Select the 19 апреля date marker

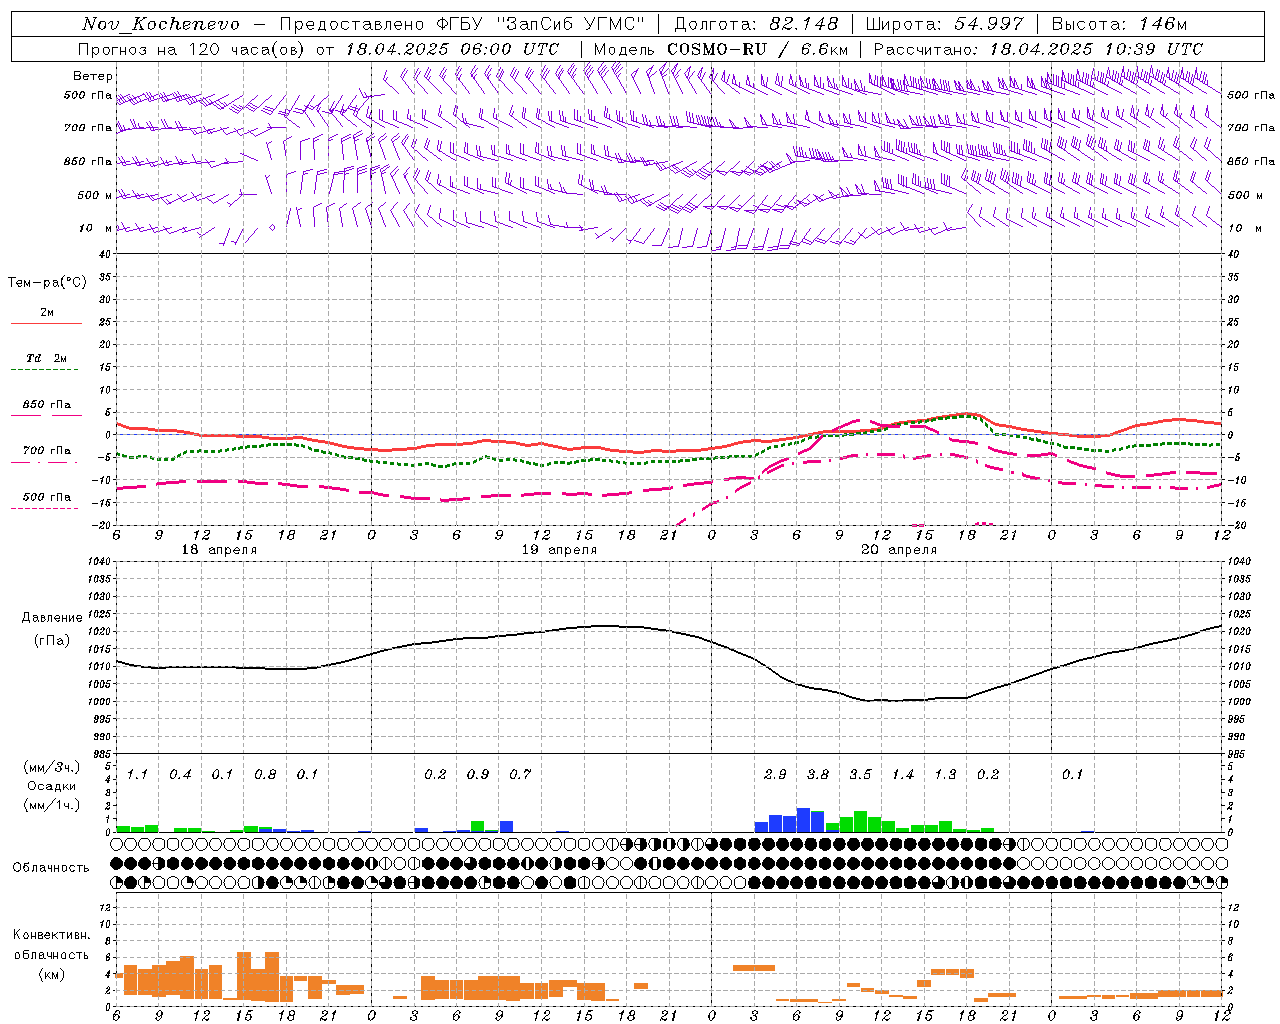coord(559,550)
